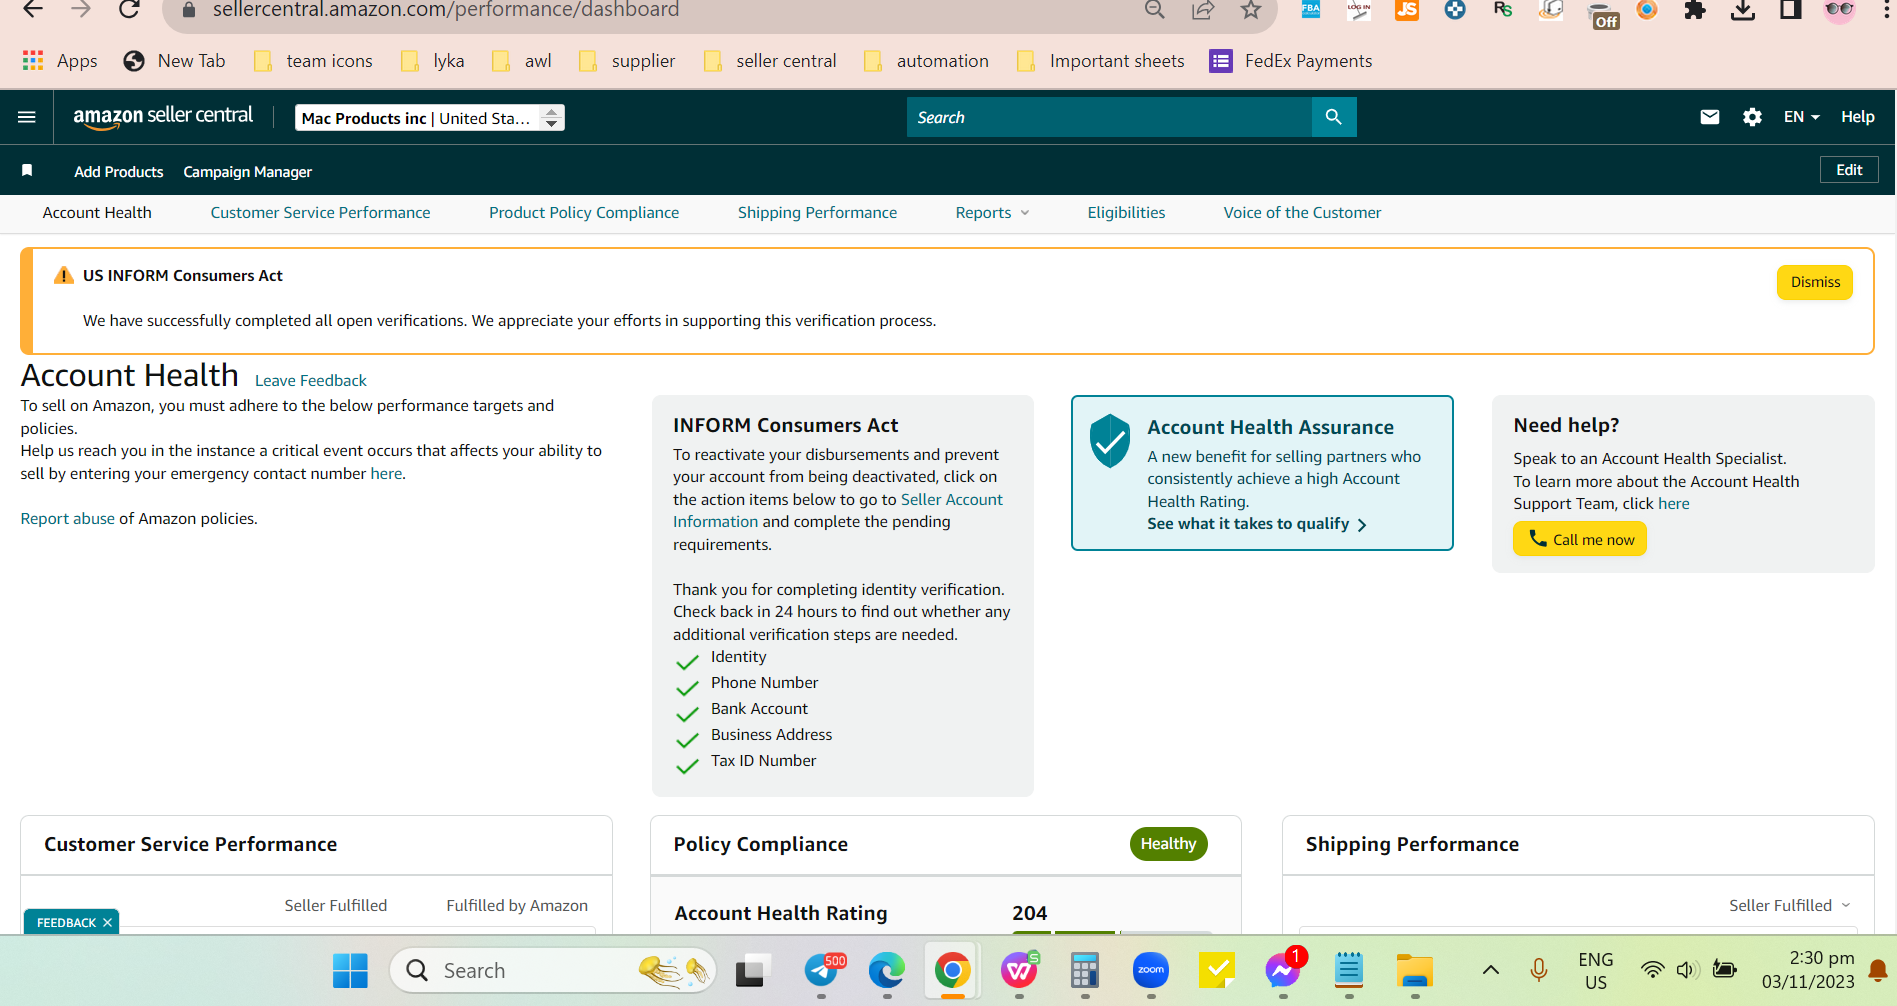Open the Important sheets bookmark folder
Viewport: 1897px width, 1006px height.
click(1101, 61)
